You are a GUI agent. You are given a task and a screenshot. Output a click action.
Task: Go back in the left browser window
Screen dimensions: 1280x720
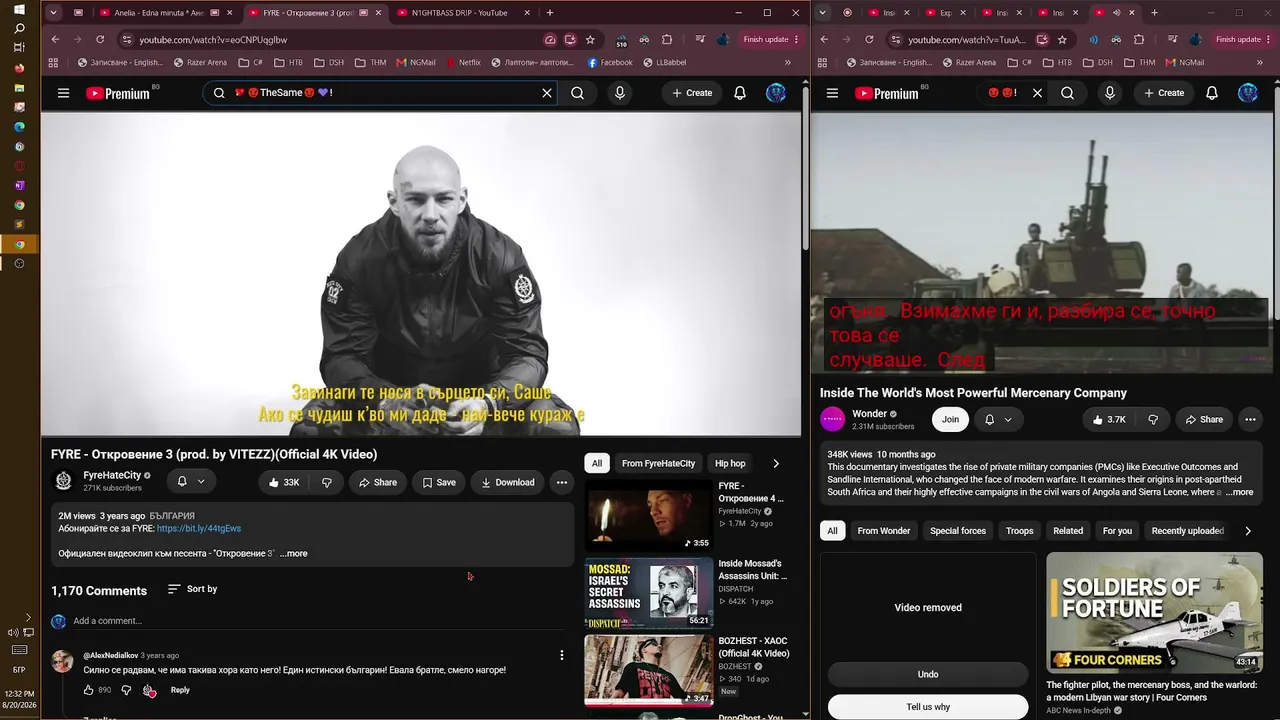[55, 39]
